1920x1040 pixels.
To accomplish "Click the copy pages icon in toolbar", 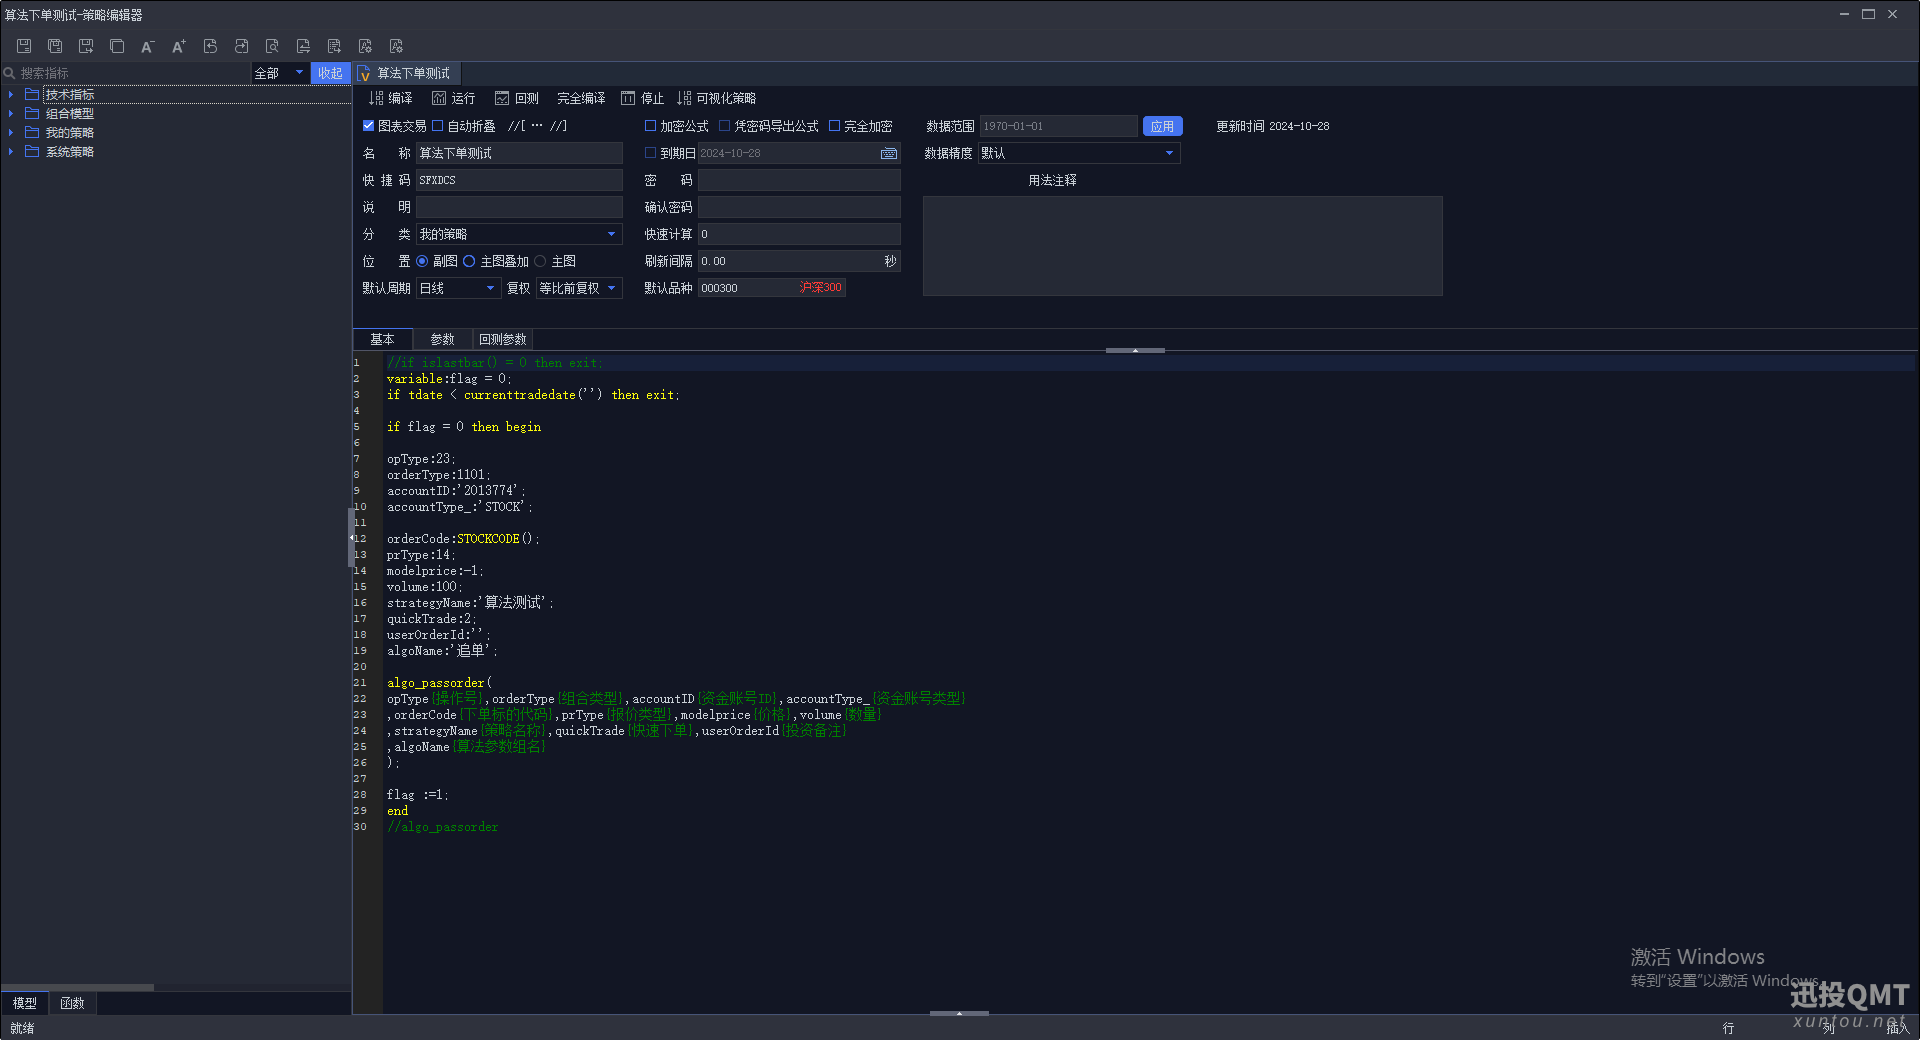I will 117,46.
